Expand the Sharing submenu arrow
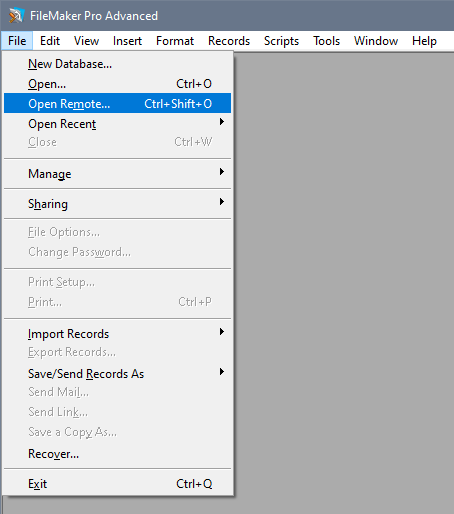Screen dimensions: 454x514 point(222,202)
